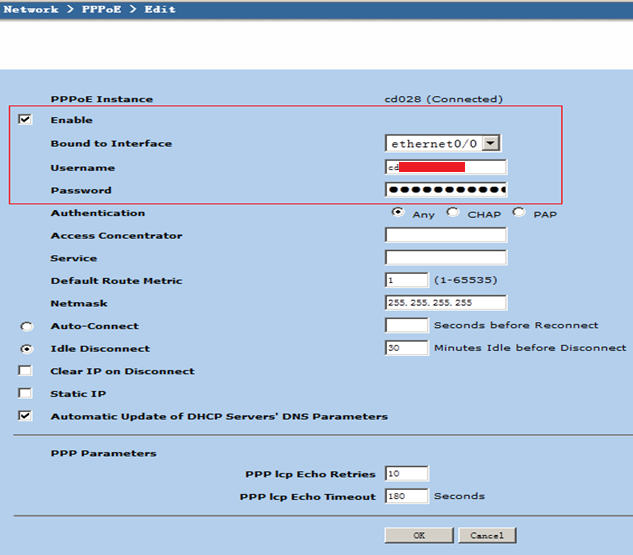This screenshot has height=555, width=633.
Task: Open the Bound to Interface dropdown
Action: tap(443, 144)
